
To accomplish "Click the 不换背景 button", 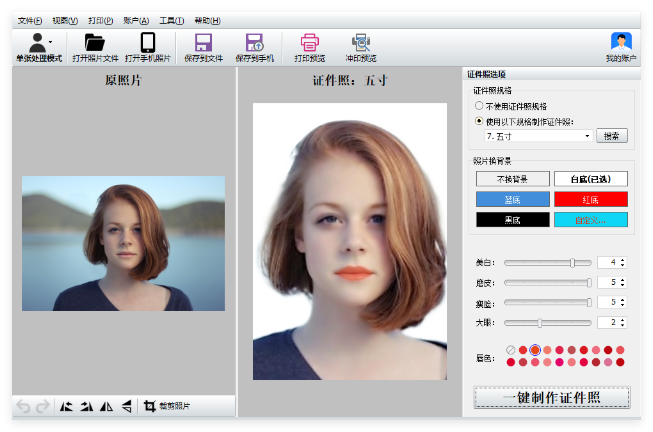I will point(513,179).
